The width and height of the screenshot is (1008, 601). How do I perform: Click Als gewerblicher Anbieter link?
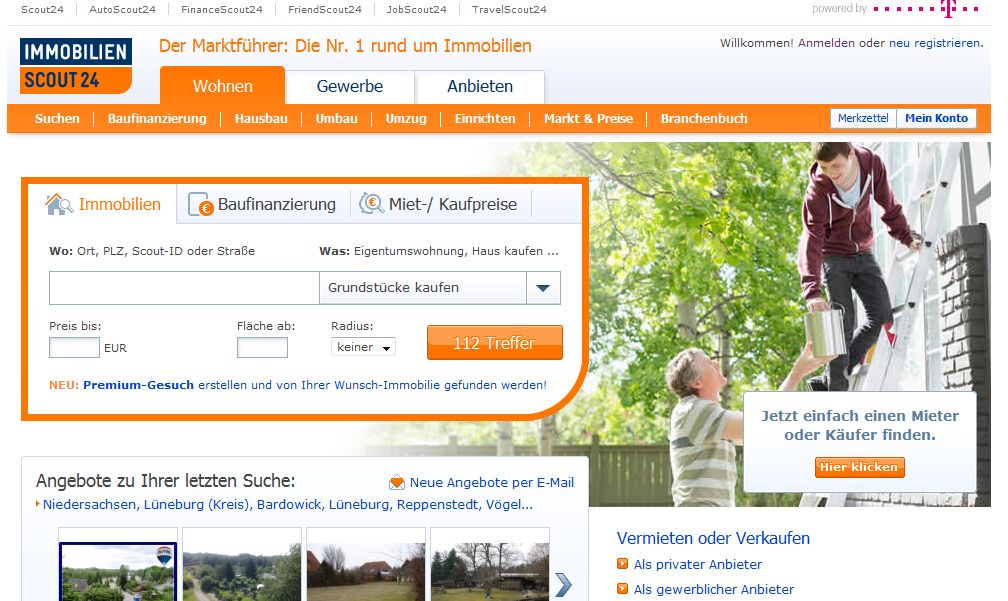(714, 589)
